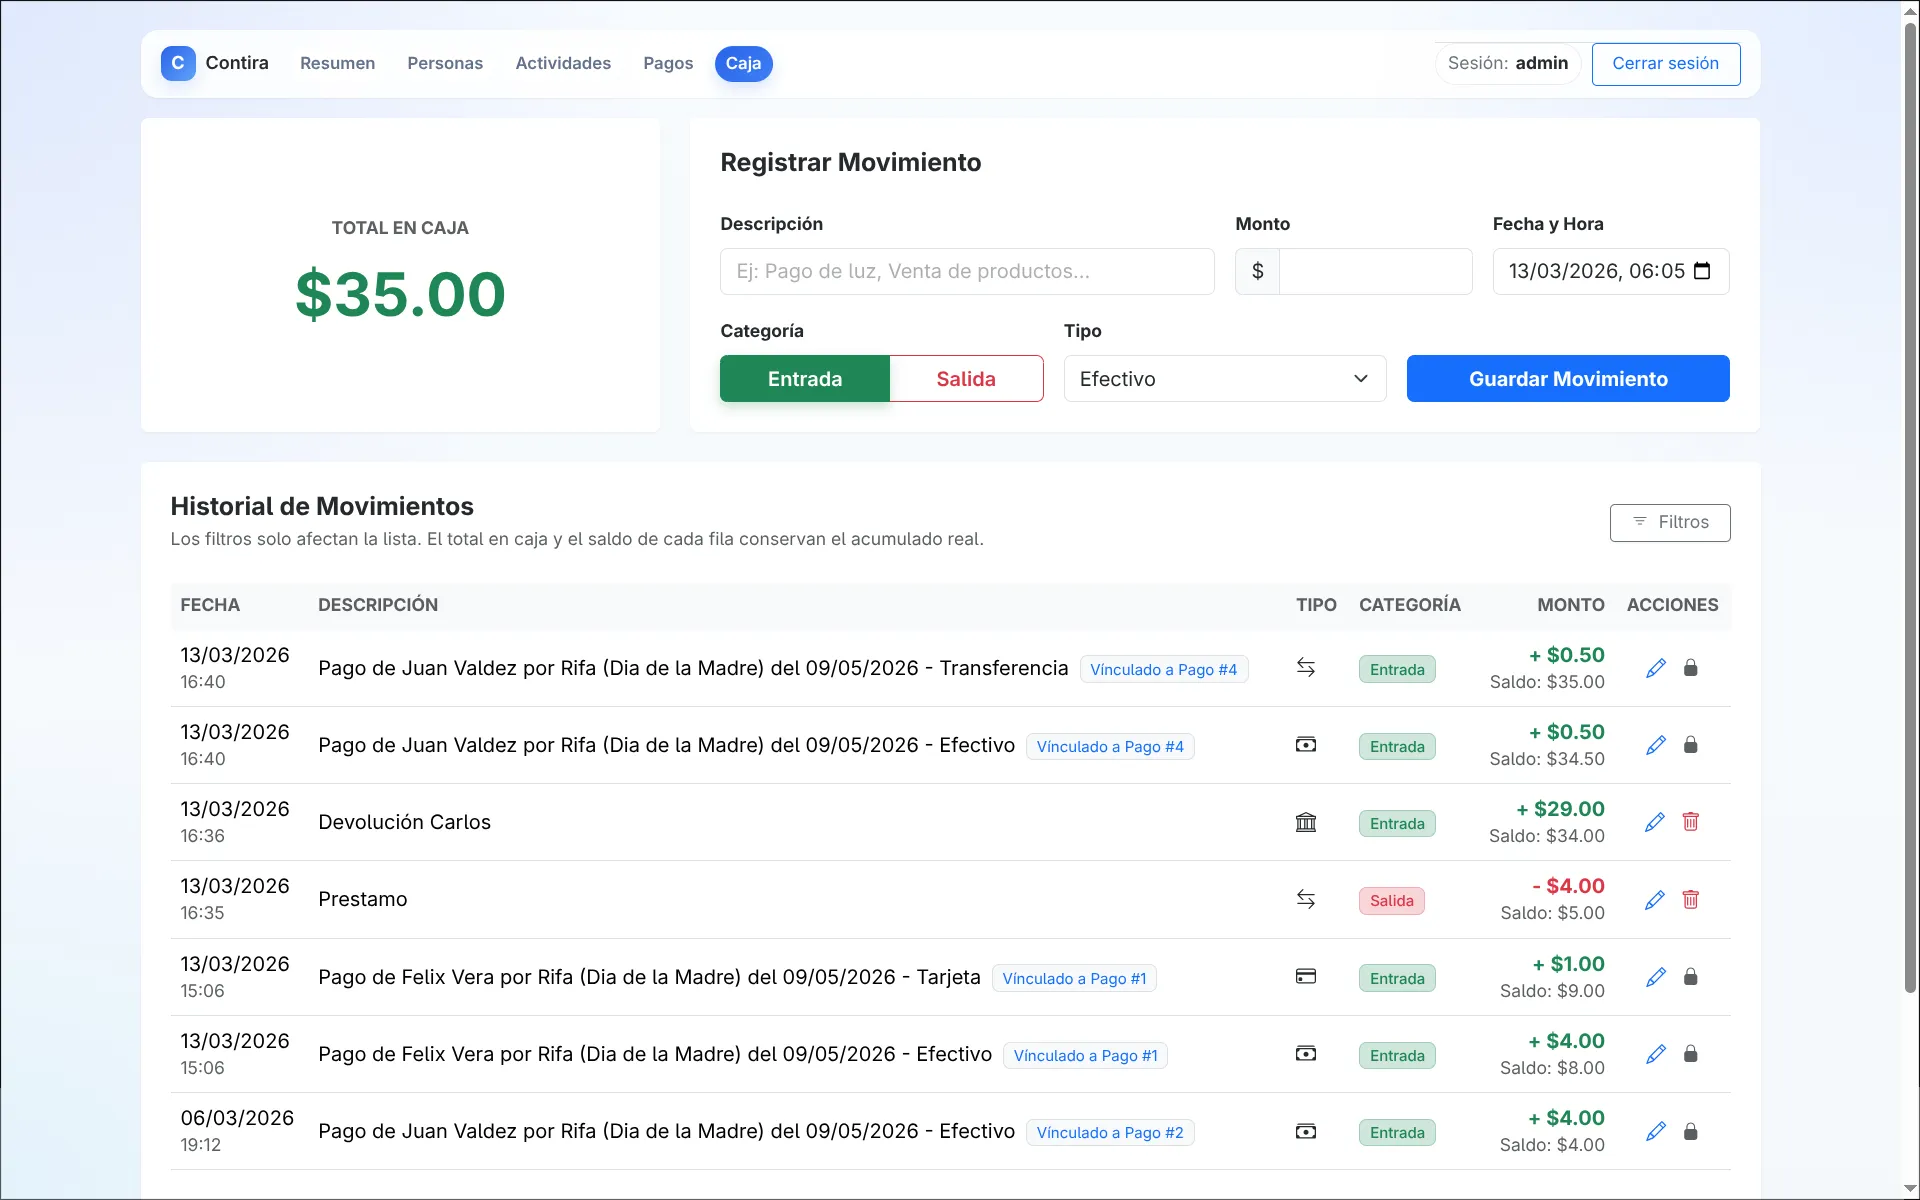
Task: Select the Salida category option
Action: [x=966, y=378]
